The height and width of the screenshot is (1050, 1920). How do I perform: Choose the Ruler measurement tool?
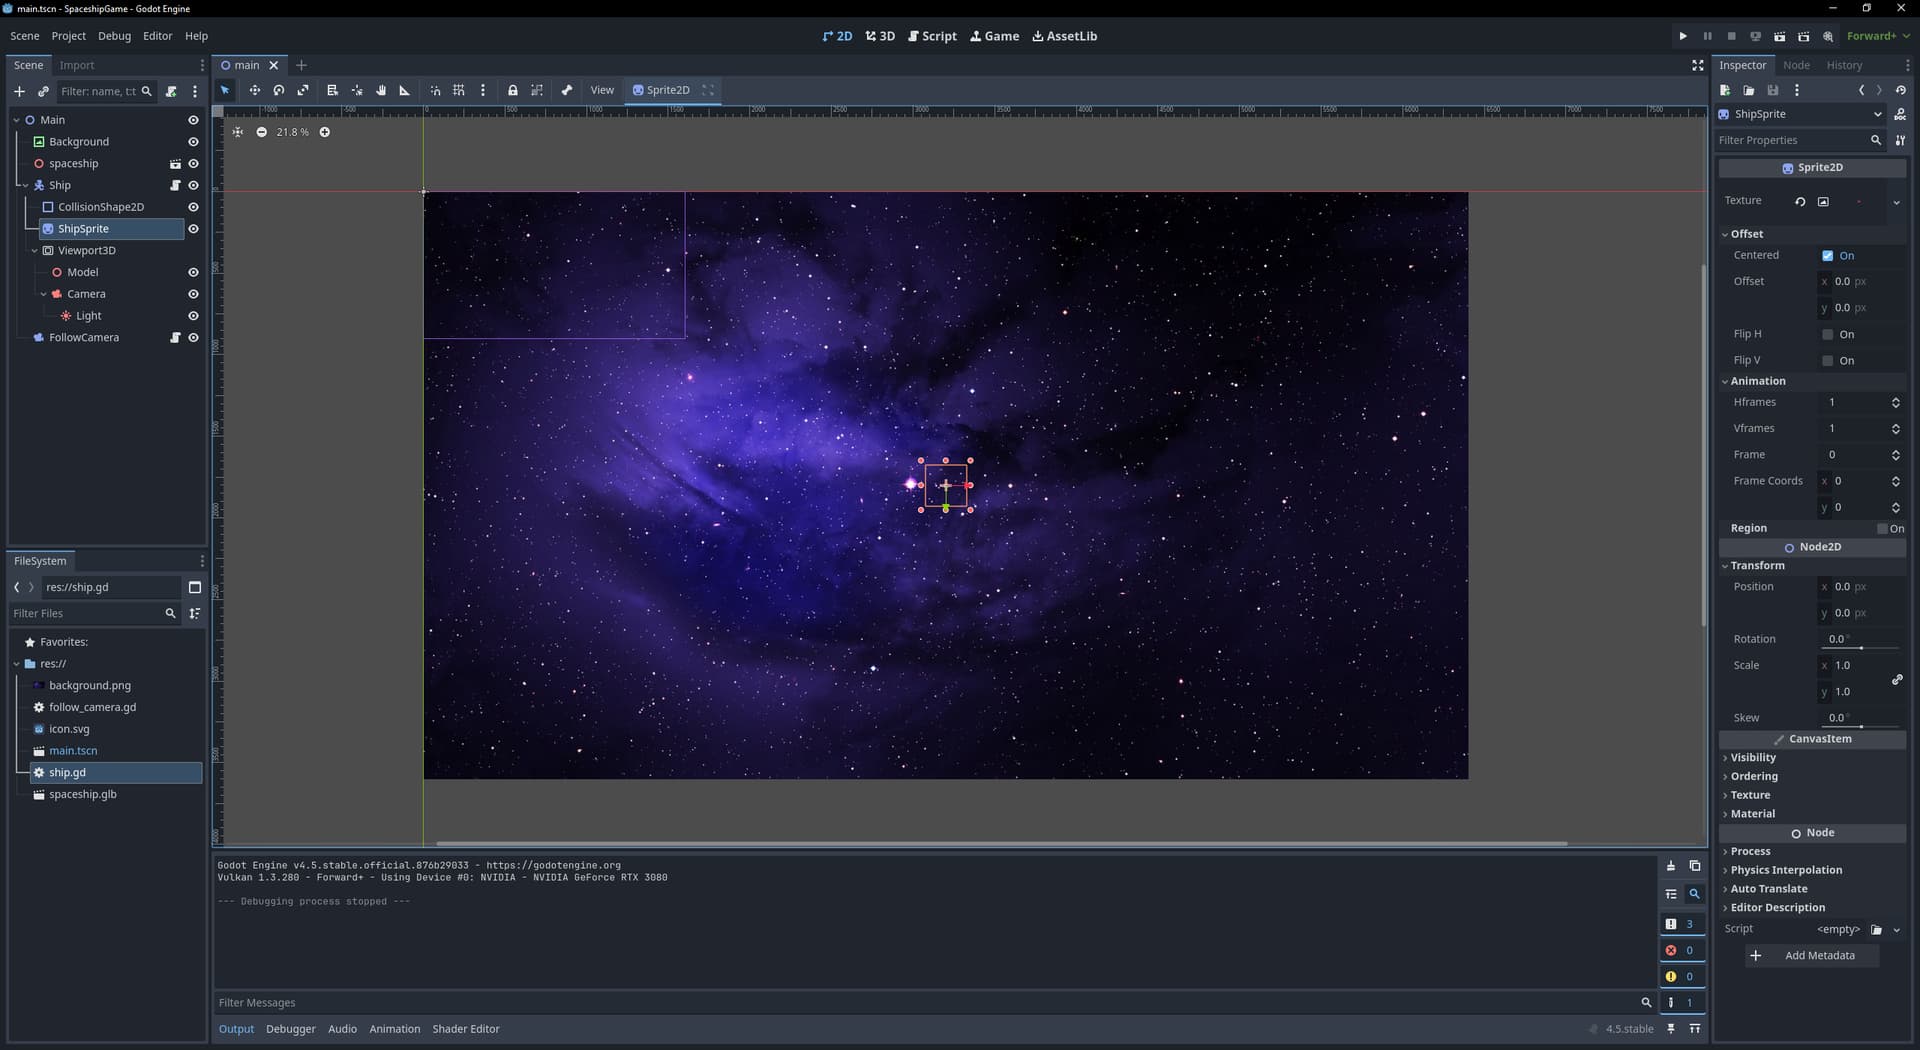[405, 90]
